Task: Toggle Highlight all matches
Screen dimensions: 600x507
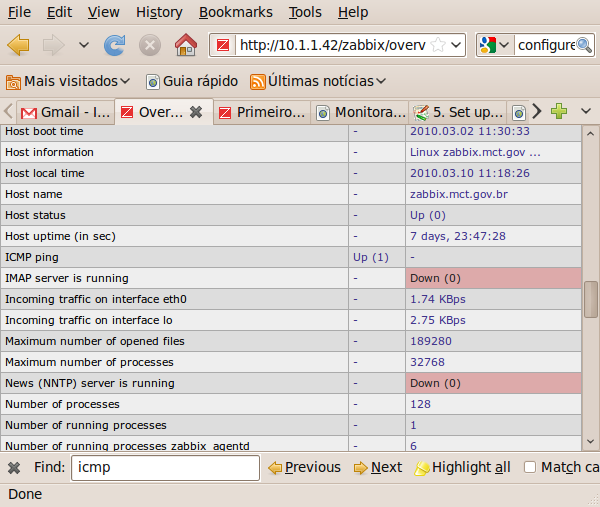Action: (x=463, y=467)
